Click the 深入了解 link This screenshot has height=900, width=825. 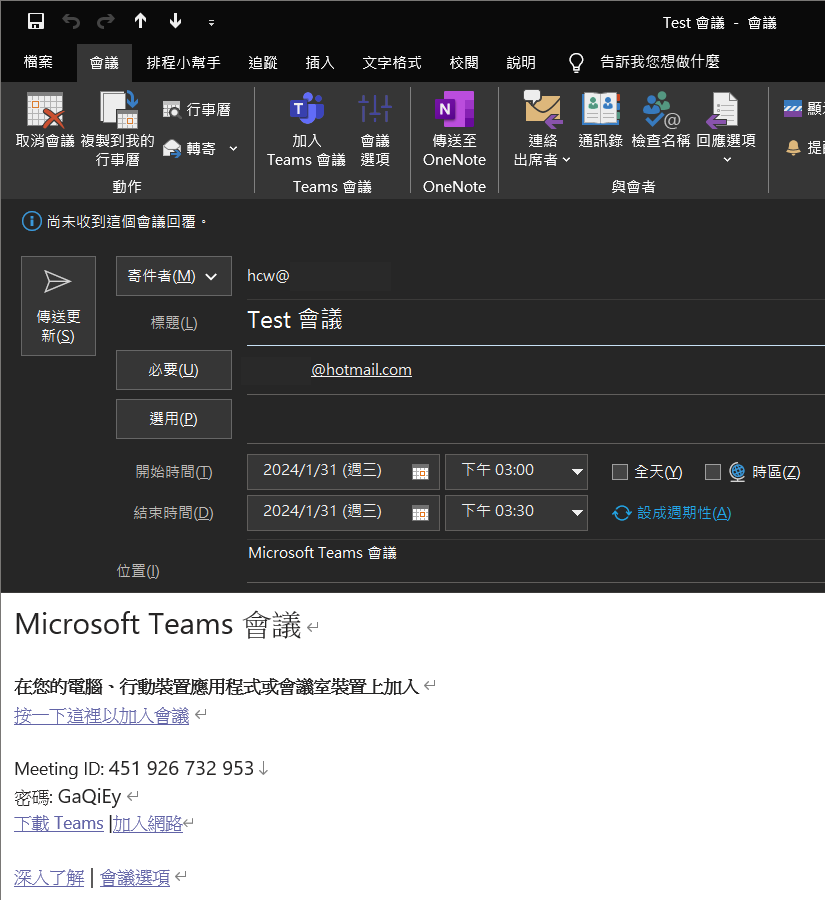49,877
